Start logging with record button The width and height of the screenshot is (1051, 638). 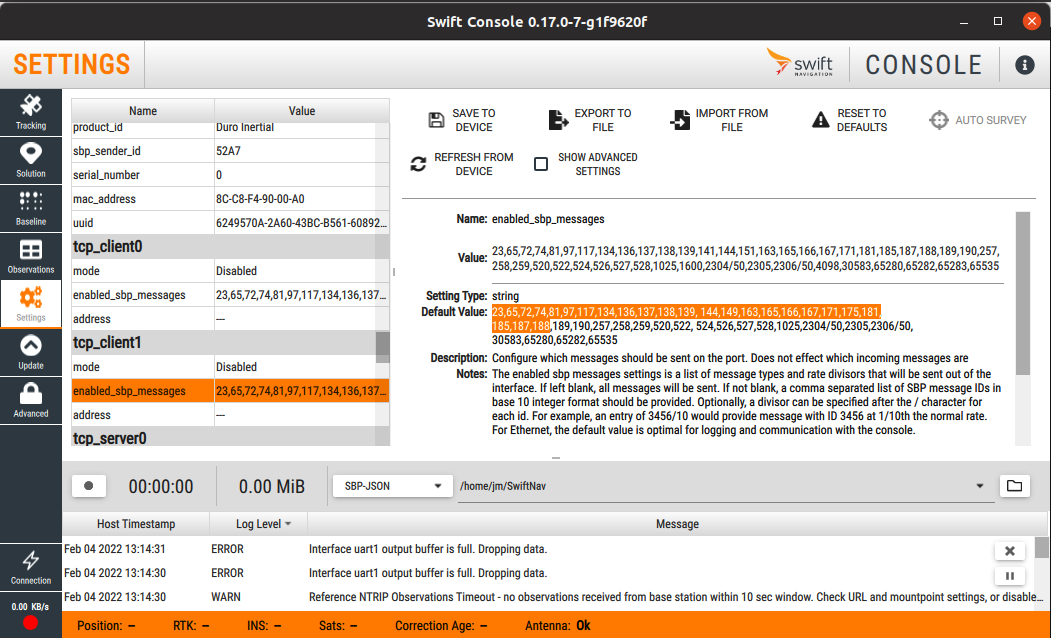(x=88, y=486)
